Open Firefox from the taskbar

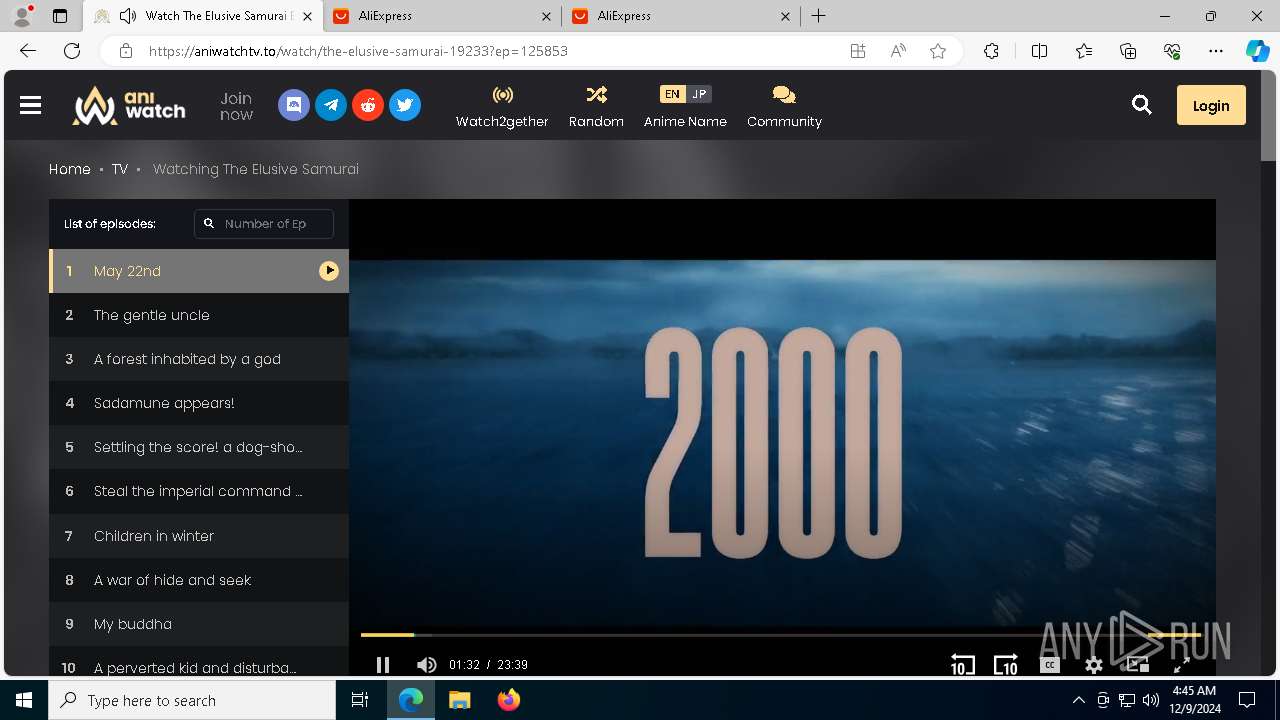[x=509, y=700]
